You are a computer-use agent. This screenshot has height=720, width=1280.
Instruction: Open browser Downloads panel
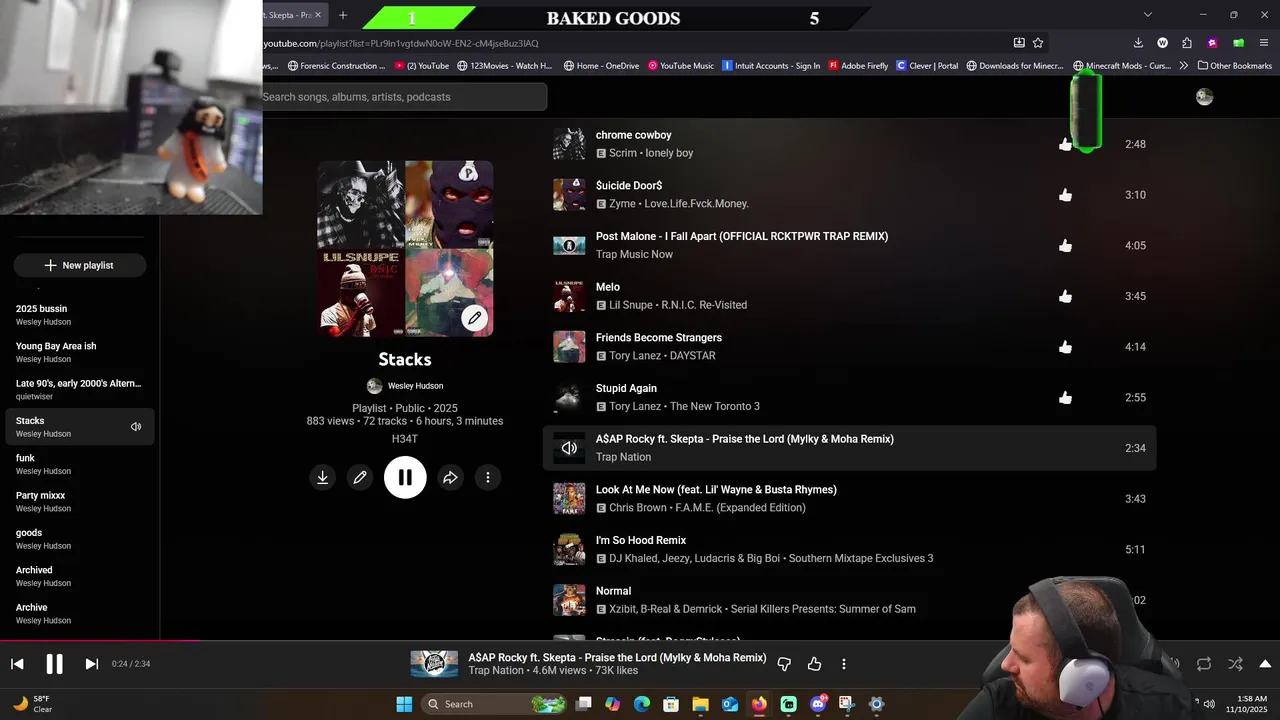[x=1138, y=43]
